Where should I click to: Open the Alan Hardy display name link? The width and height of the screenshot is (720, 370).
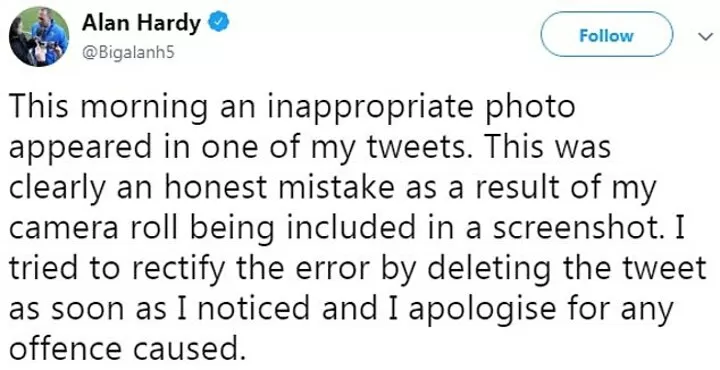(141, 23)
